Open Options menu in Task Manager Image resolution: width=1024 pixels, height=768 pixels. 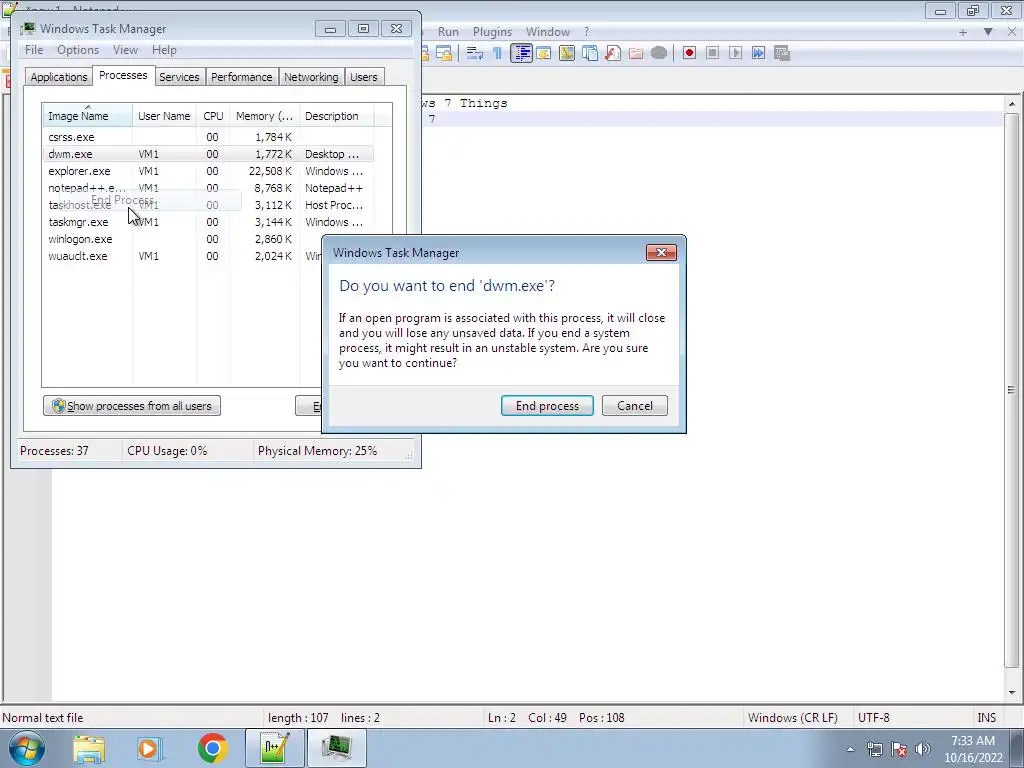coord(78,50)
